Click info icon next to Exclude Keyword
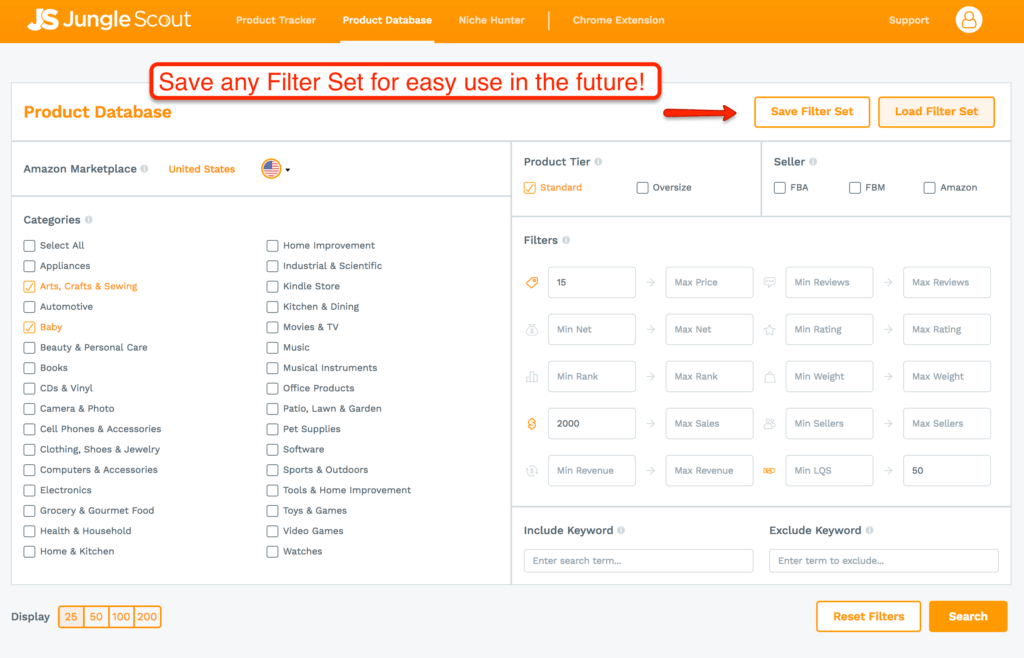Screen dimensions: 1024x658 click(x=869, y=530)
